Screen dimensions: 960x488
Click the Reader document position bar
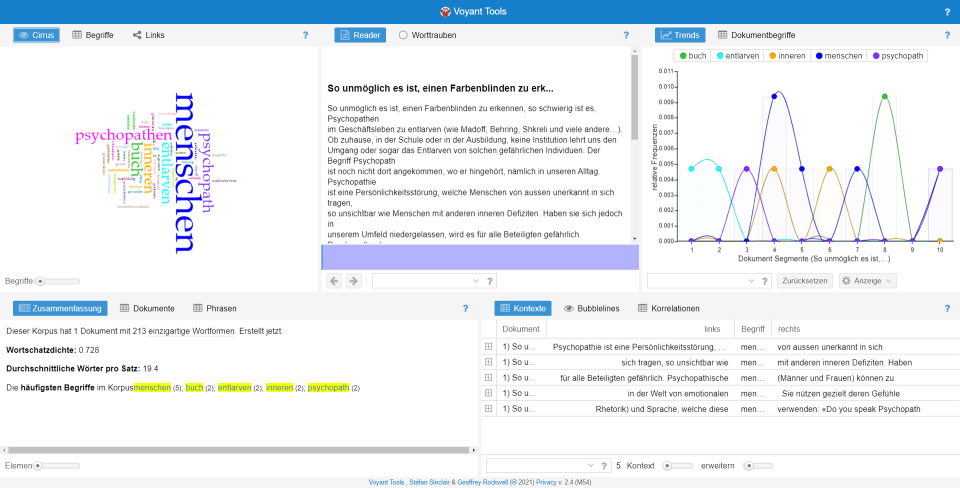480,257
